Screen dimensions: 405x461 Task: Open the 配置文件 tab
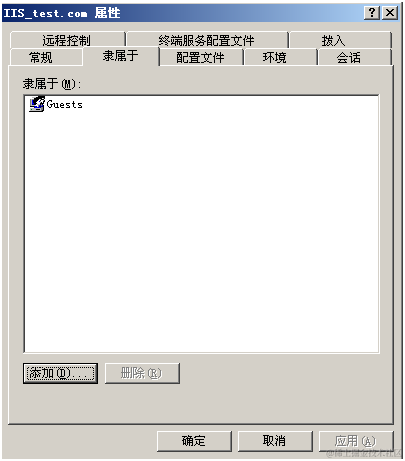pos(201,57)
